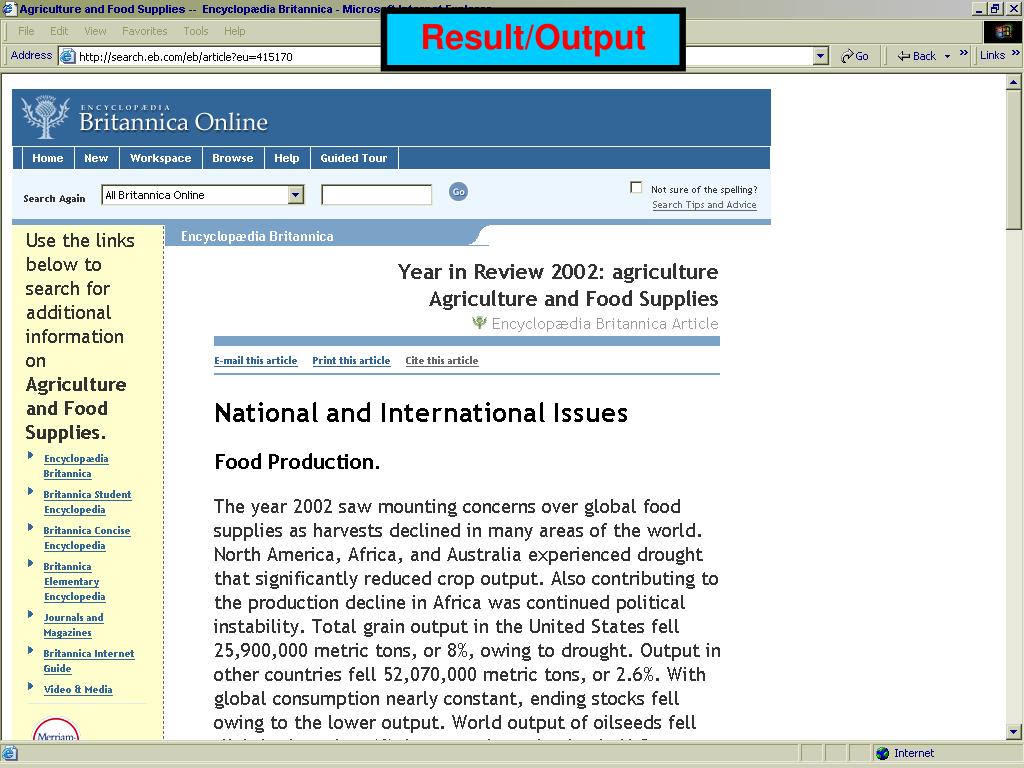Open the Britannica Student Encyclopedia link
The image size is (1024, 768).
click(x=88, y=502)
